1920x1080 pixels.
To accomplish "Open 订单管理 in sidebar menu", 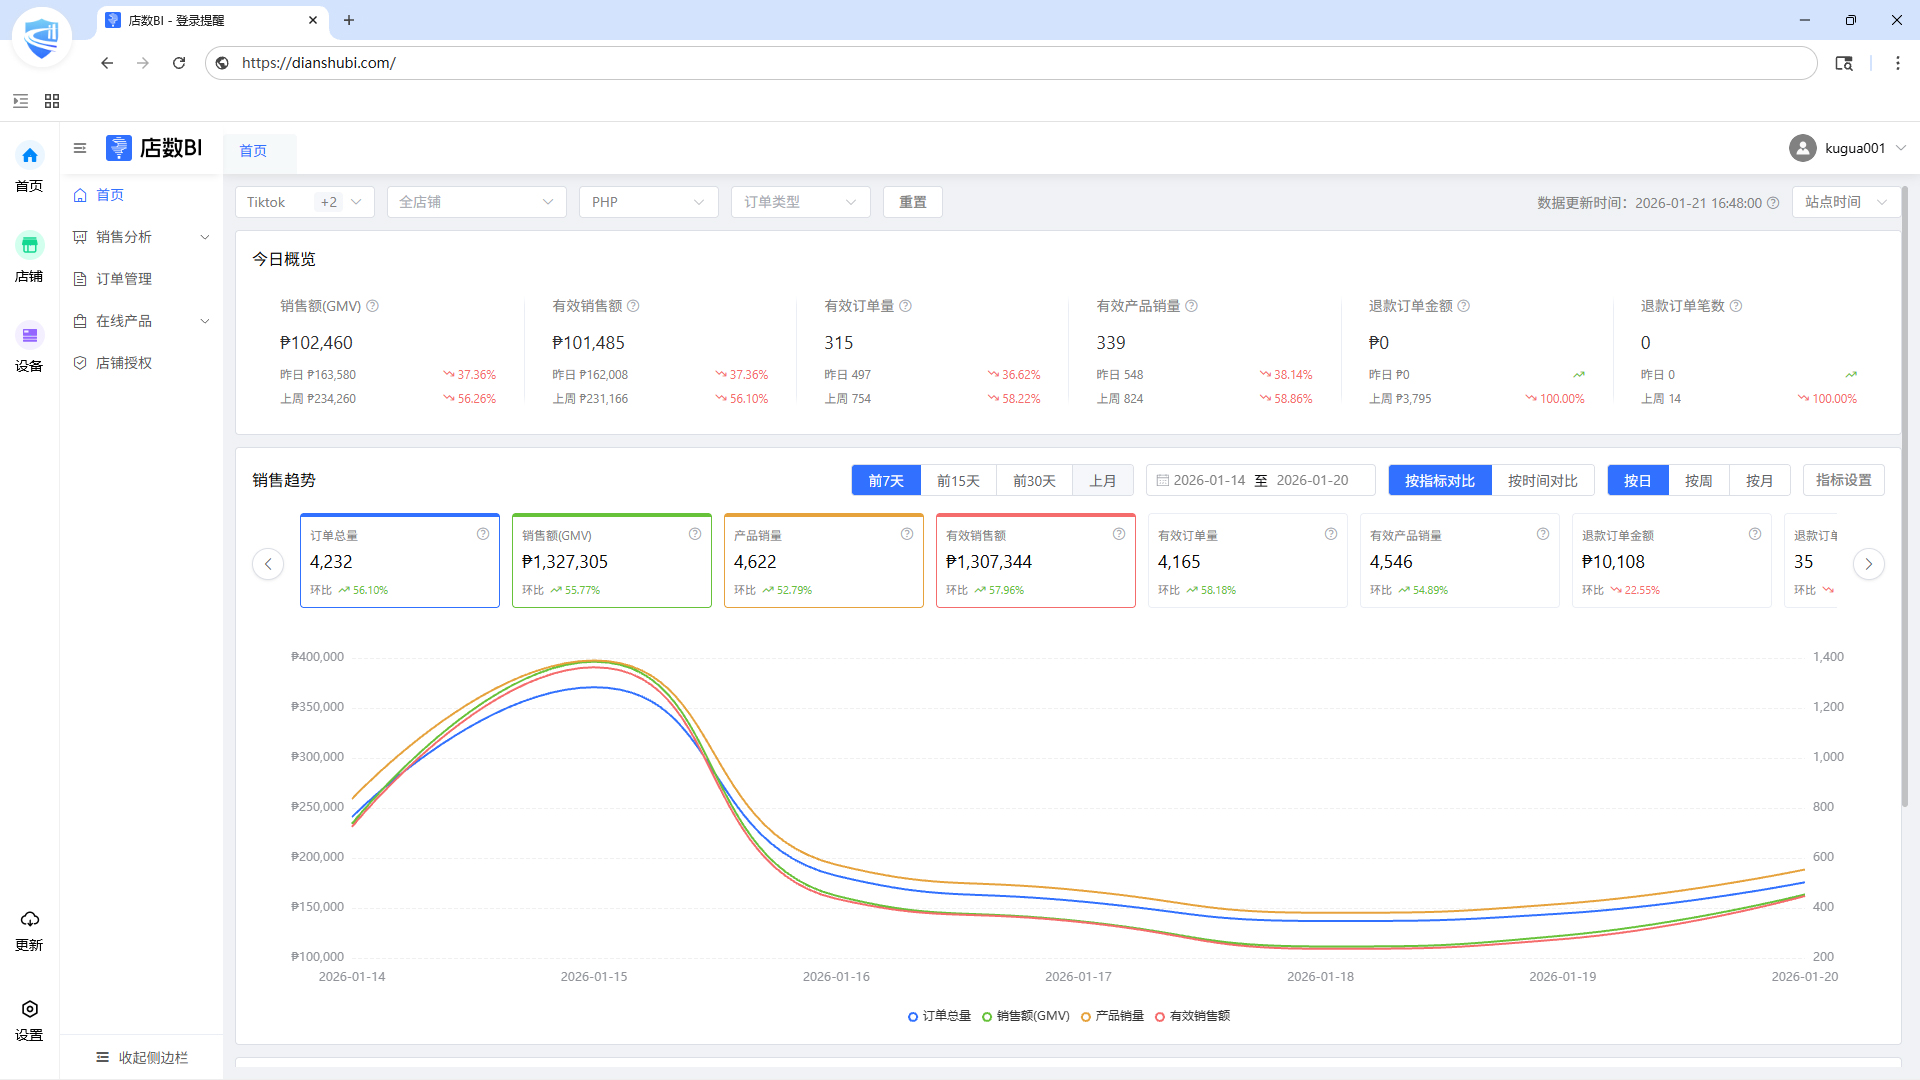I will click(x=124, y=279).
